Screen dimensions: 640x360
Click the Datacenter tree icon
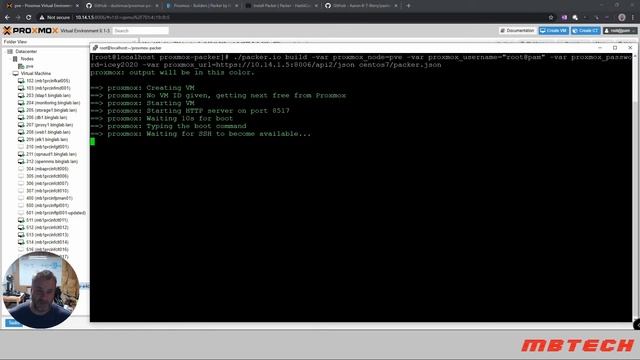click(10, 51)
